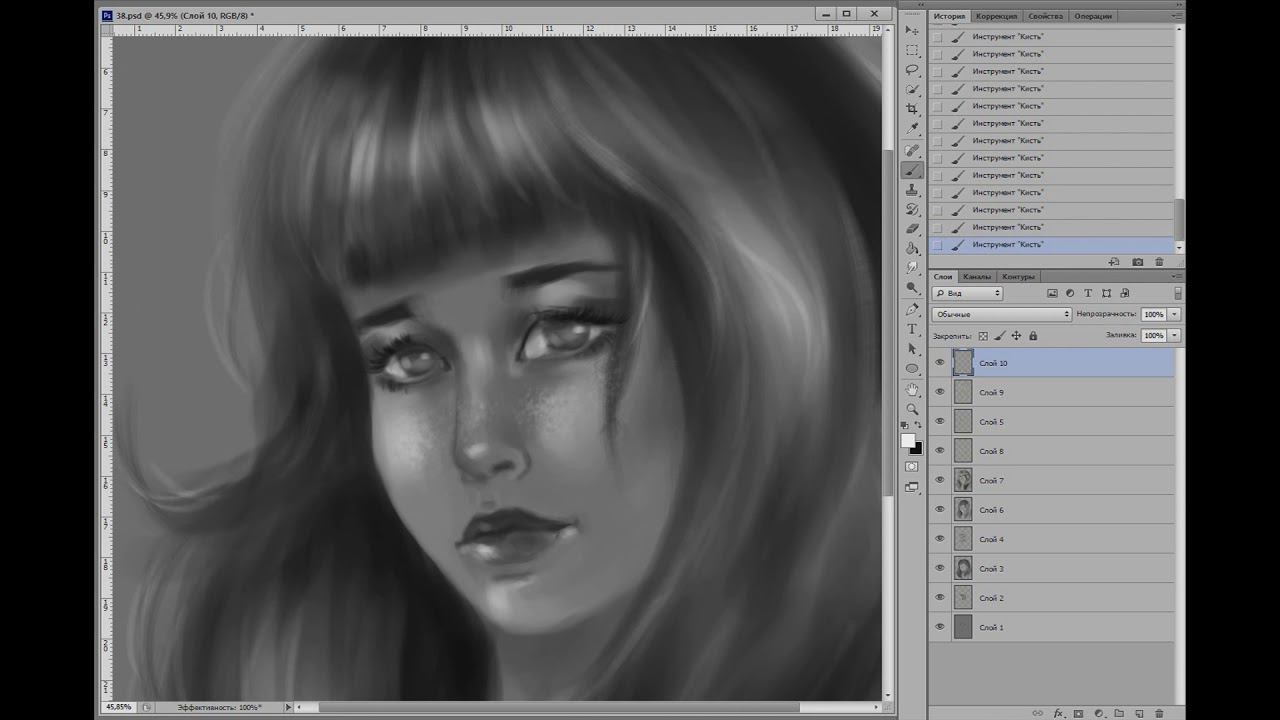Viewport: 1280px width, 720px height.
Task: Toggle lock transparent pixels
Action: tap(983, 336)
